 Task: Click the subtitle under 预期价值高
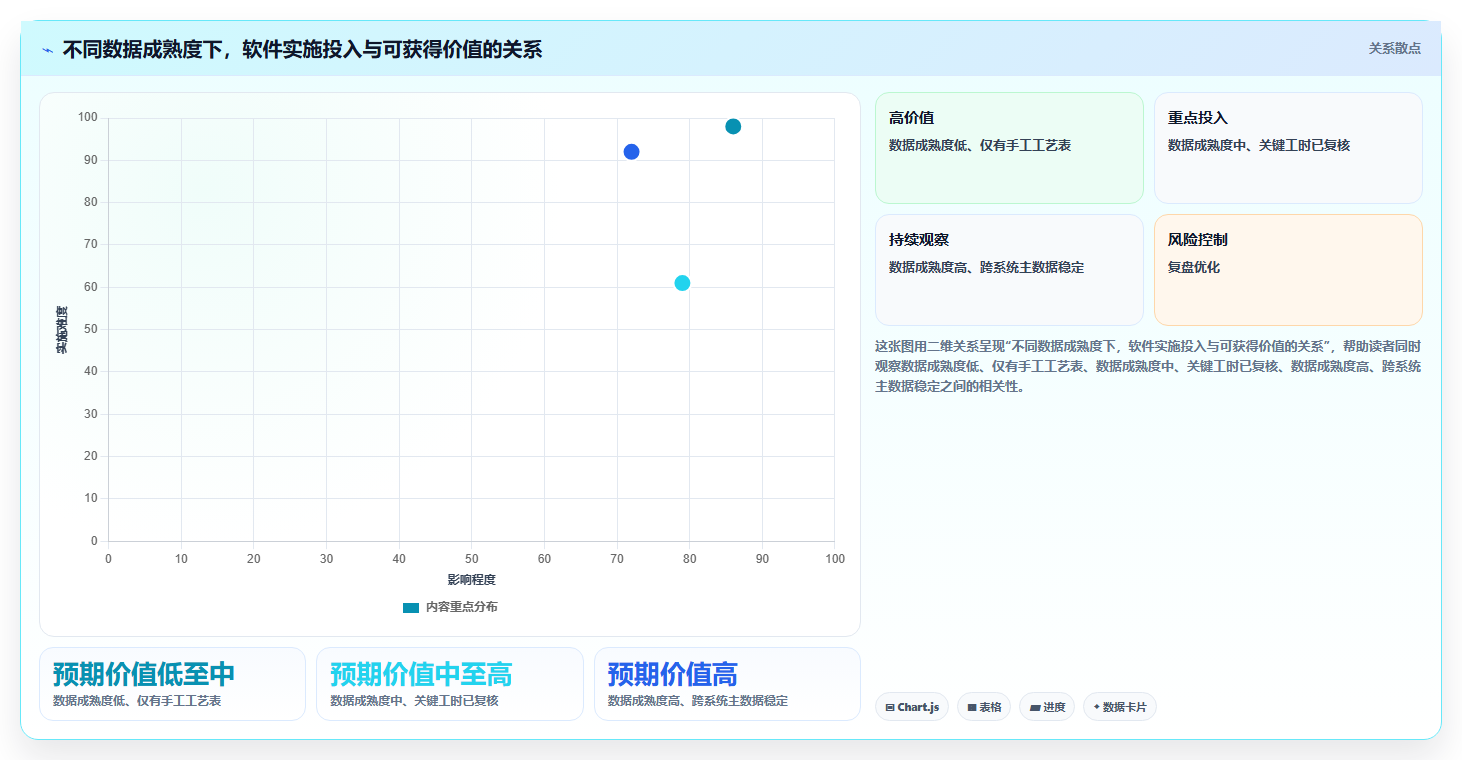click(698, 701)
